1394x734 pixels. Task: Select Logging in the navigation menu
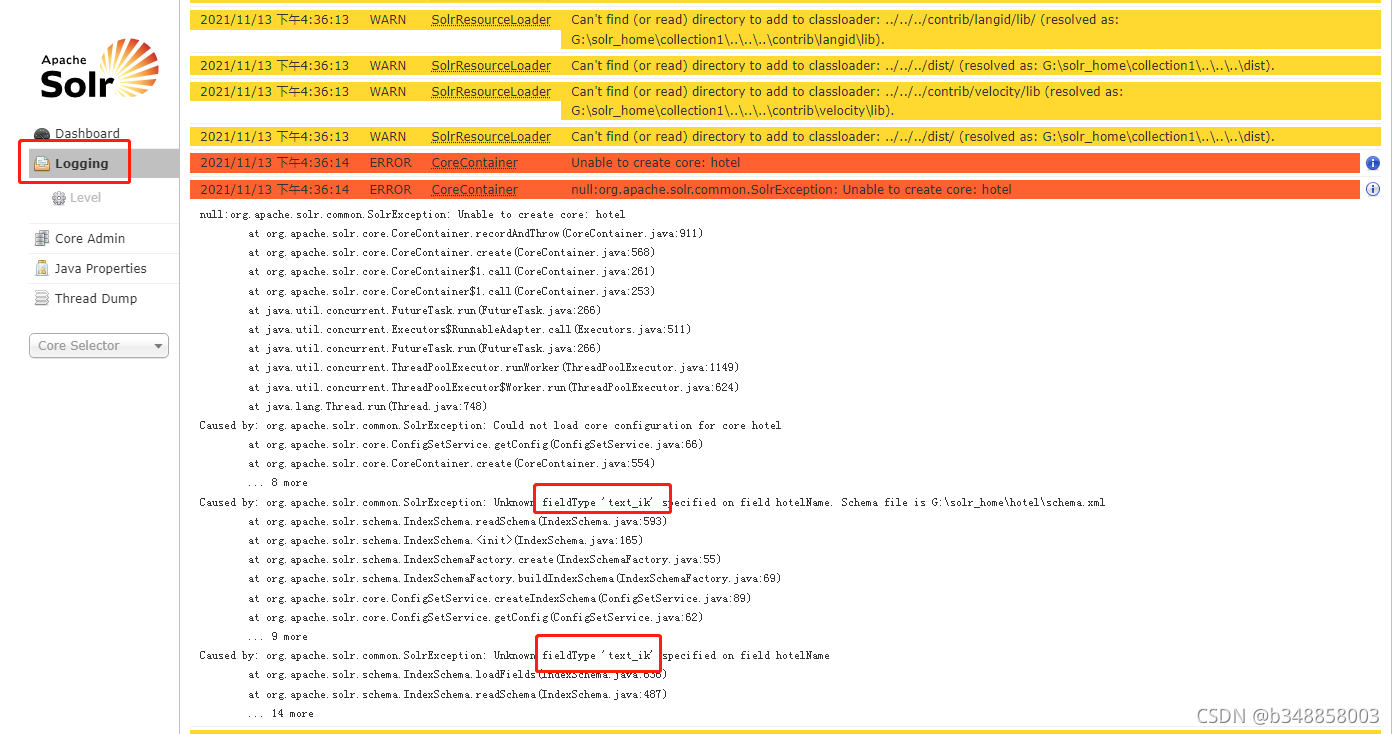(x=80, y=162)
